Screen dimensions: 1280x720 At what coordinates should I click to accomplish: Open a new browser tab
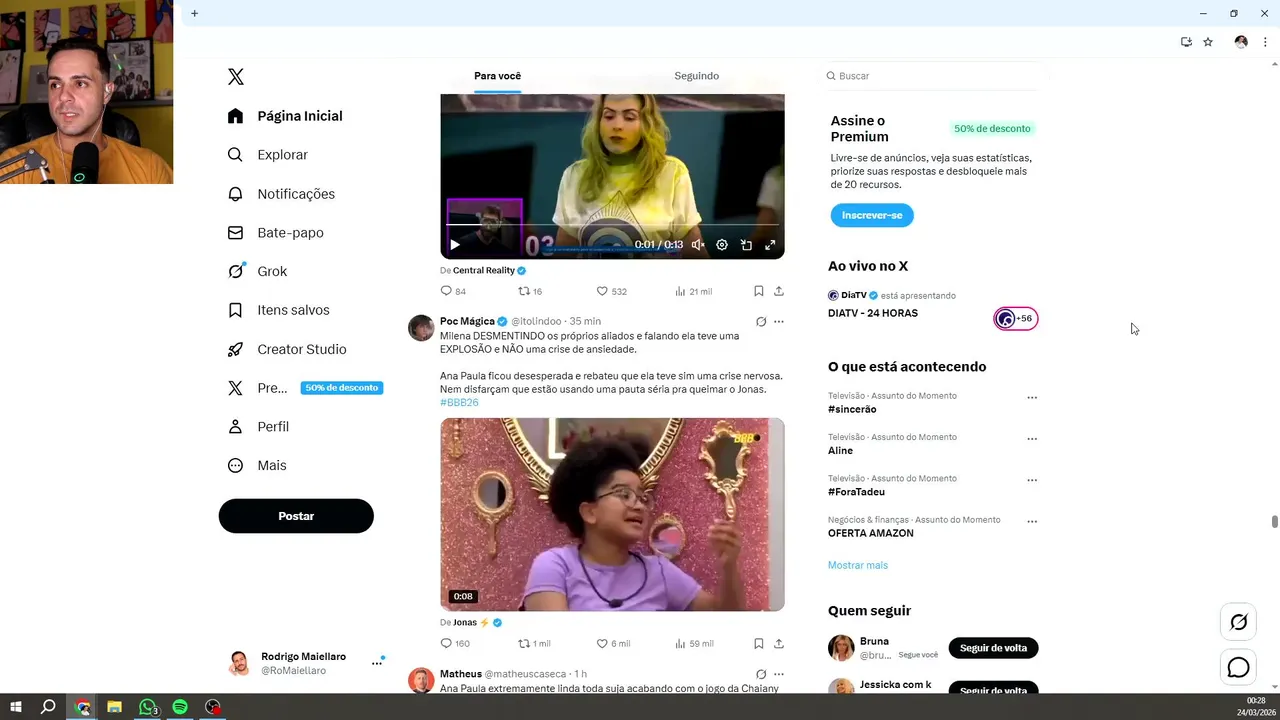194,13
